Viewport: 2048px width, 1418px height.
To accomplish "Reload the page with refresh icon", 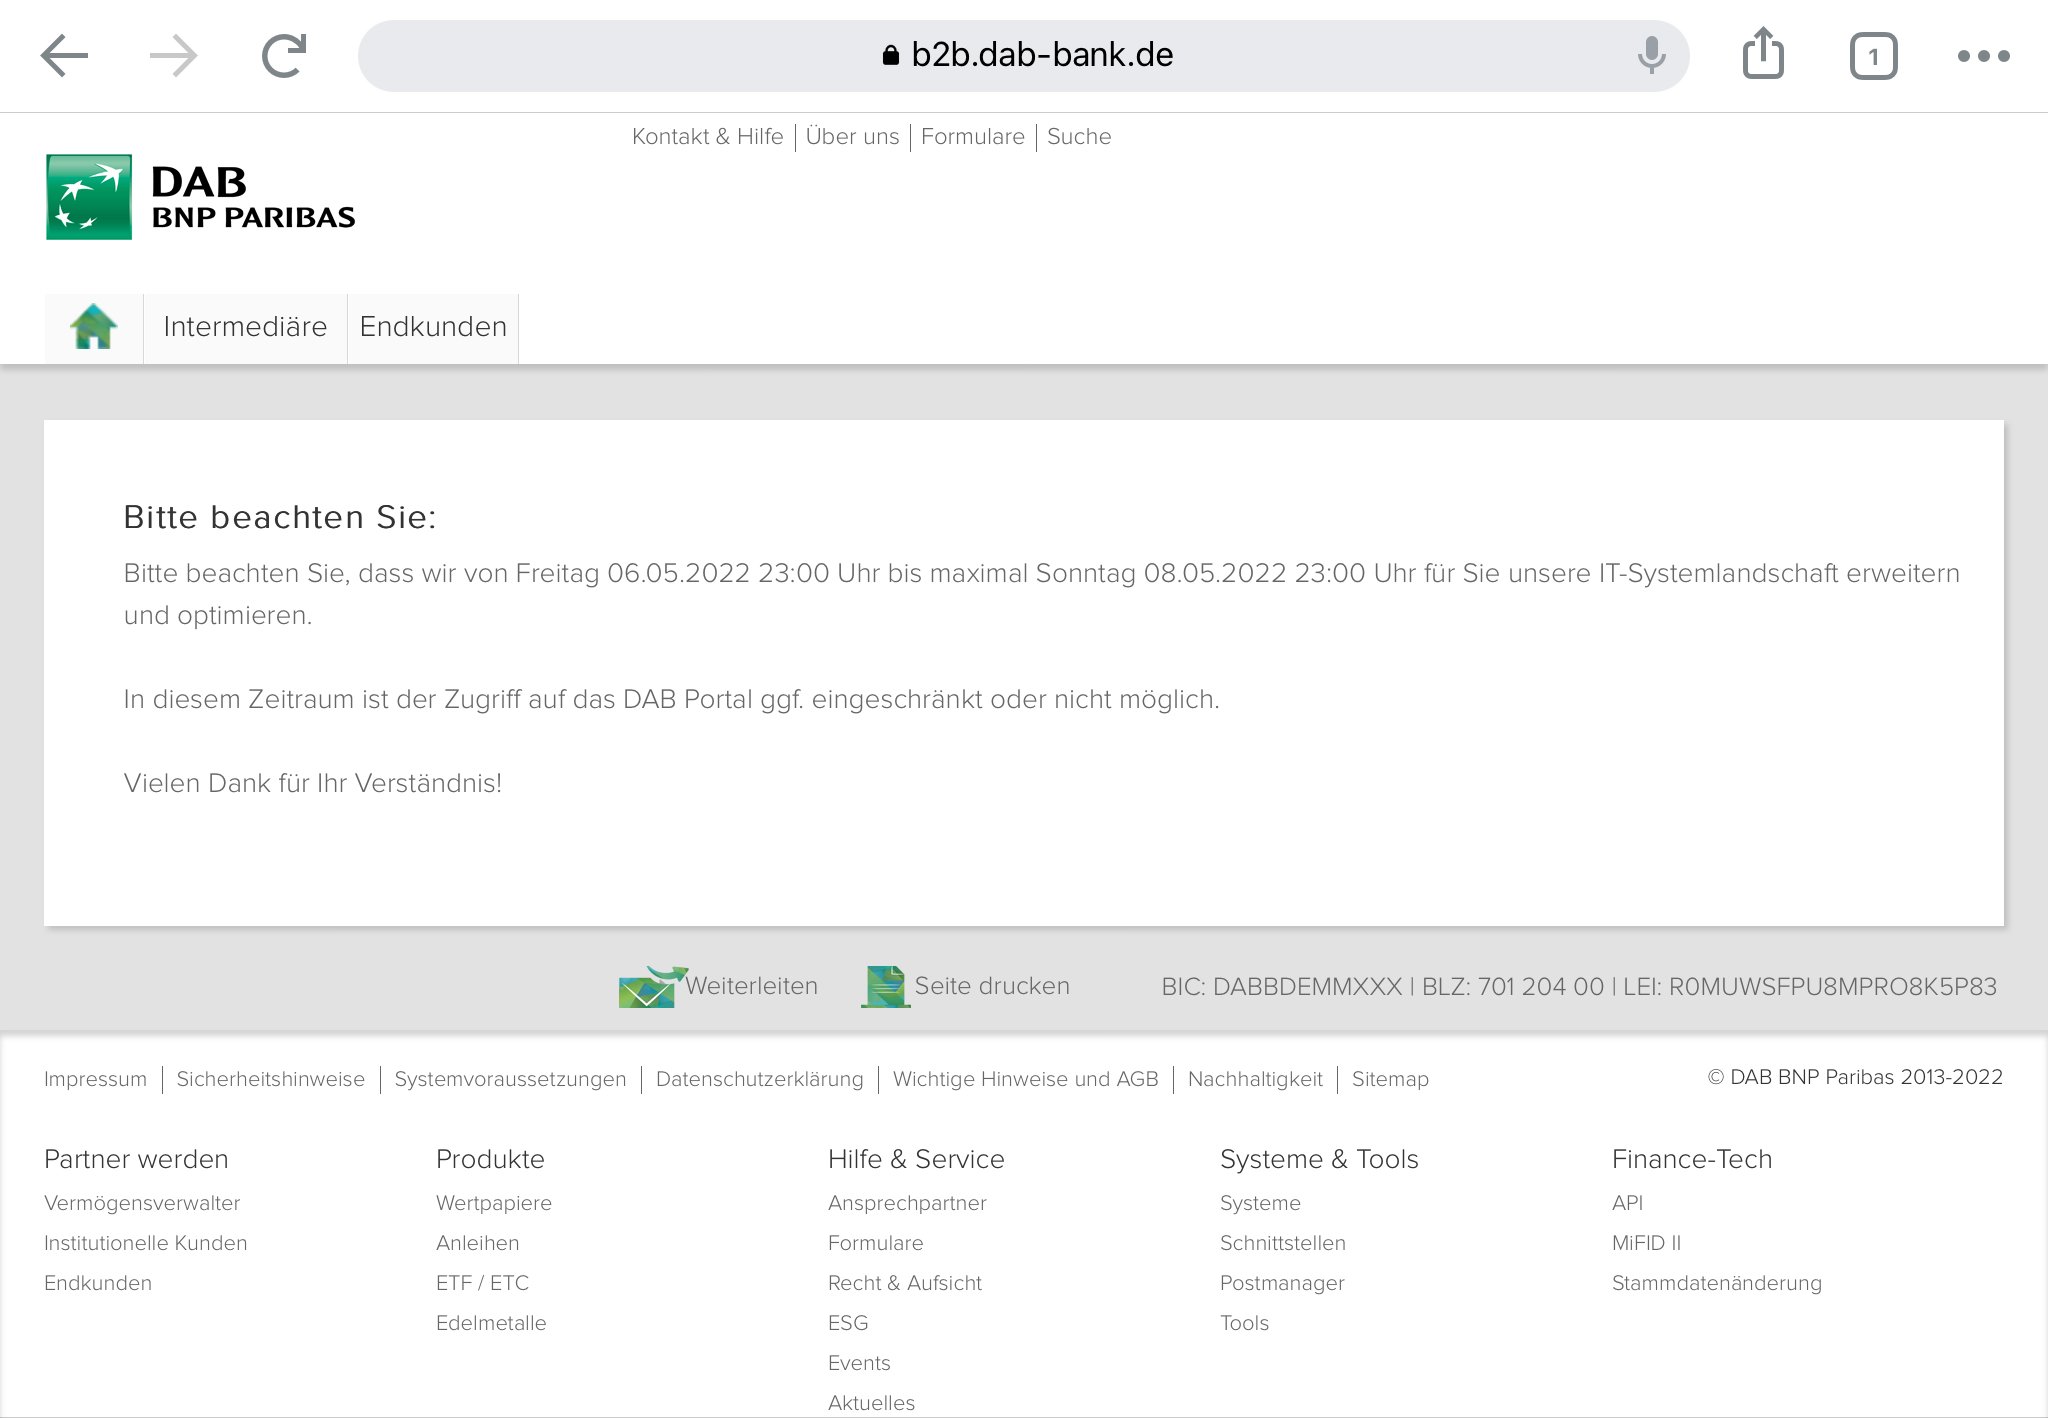I will (x=284, y=56).
